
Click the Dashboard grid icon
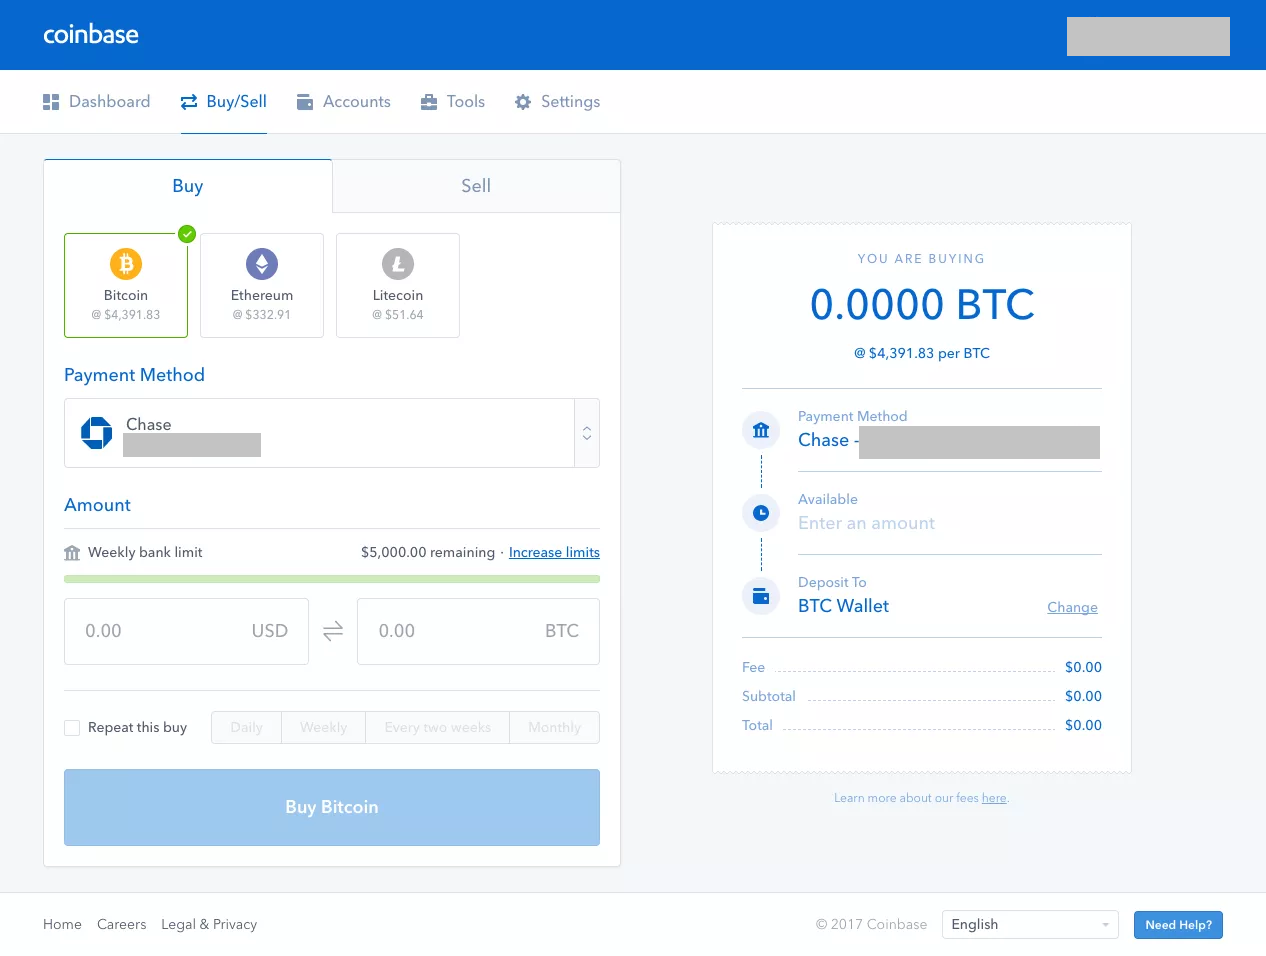51,102
